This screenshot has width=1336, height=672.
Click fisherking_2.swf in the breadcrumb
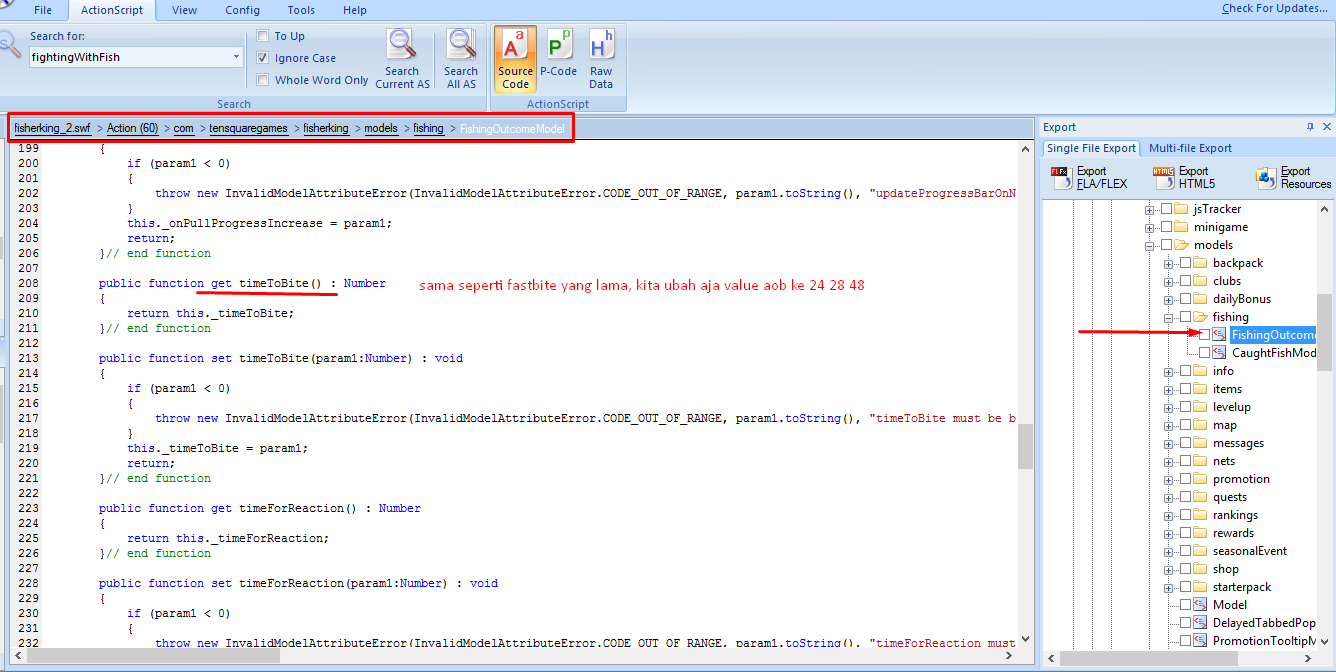click(54, 128)
